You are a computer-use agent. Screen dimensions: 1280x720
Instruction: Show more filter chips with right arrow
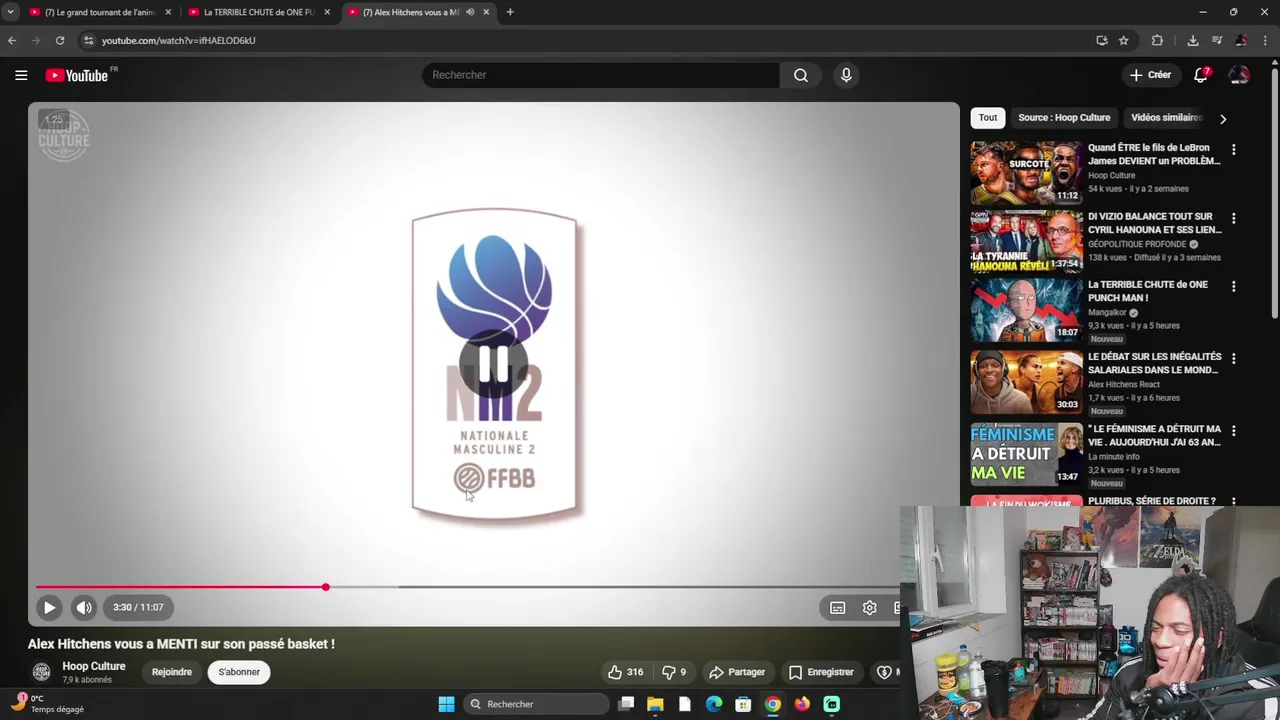pos(1223,119)
